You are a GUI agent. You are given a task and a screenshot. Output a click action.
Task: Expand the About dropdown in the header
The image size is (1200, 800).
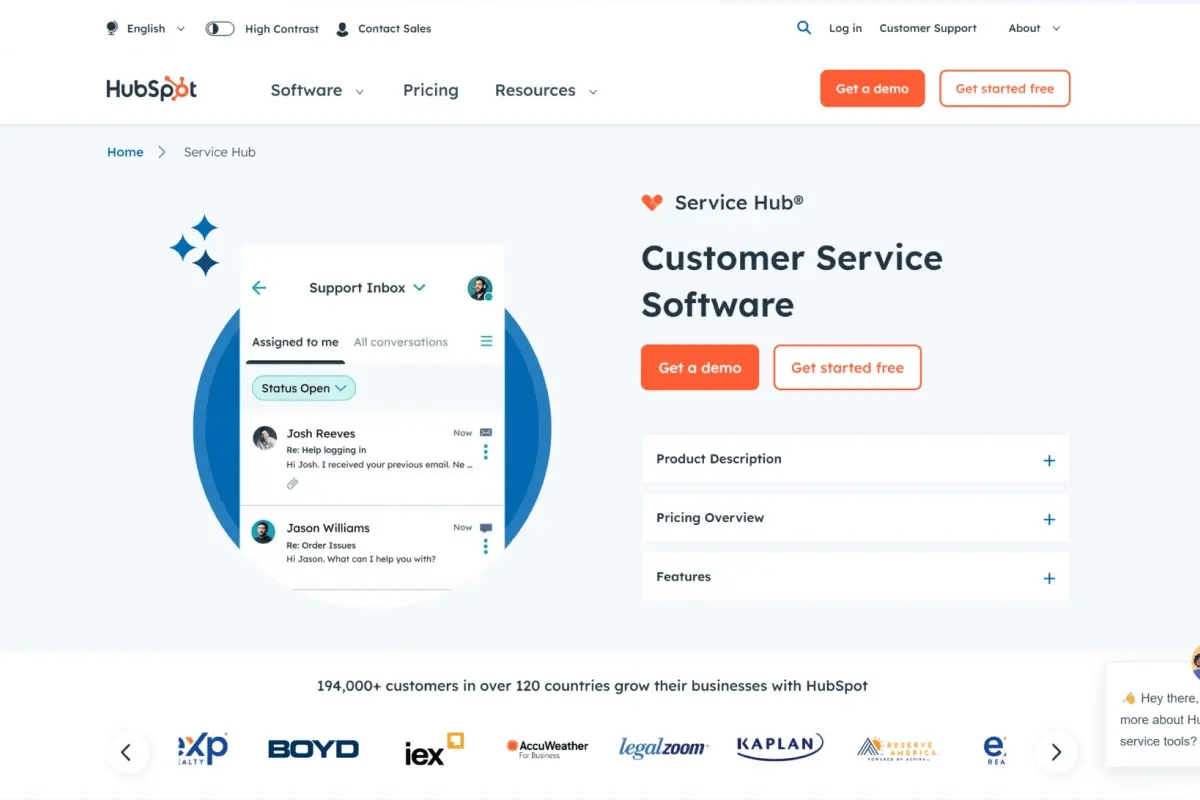click(x=1033, y=28)
